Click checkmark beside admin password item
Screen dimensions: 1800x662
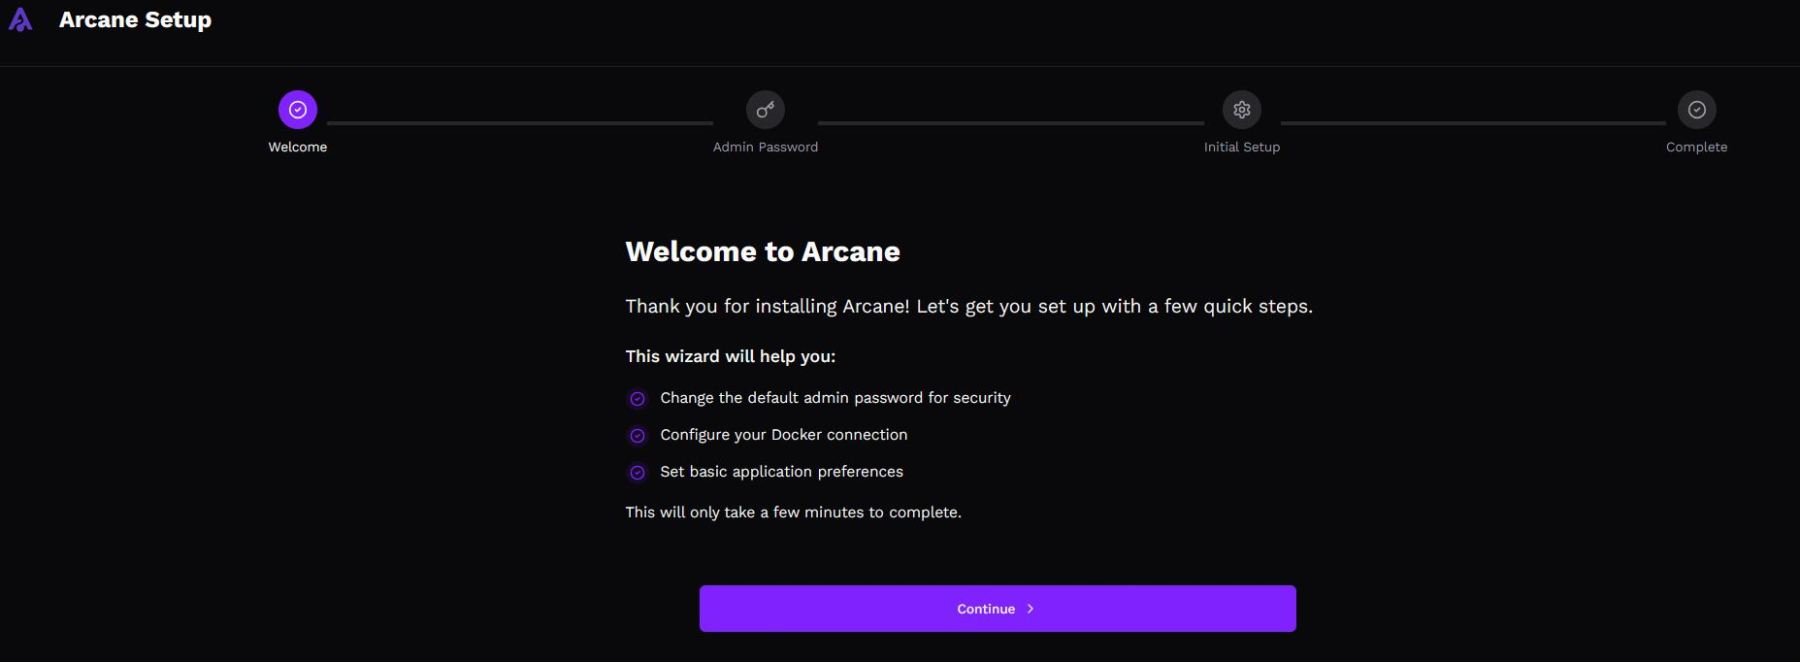point(637,399)
